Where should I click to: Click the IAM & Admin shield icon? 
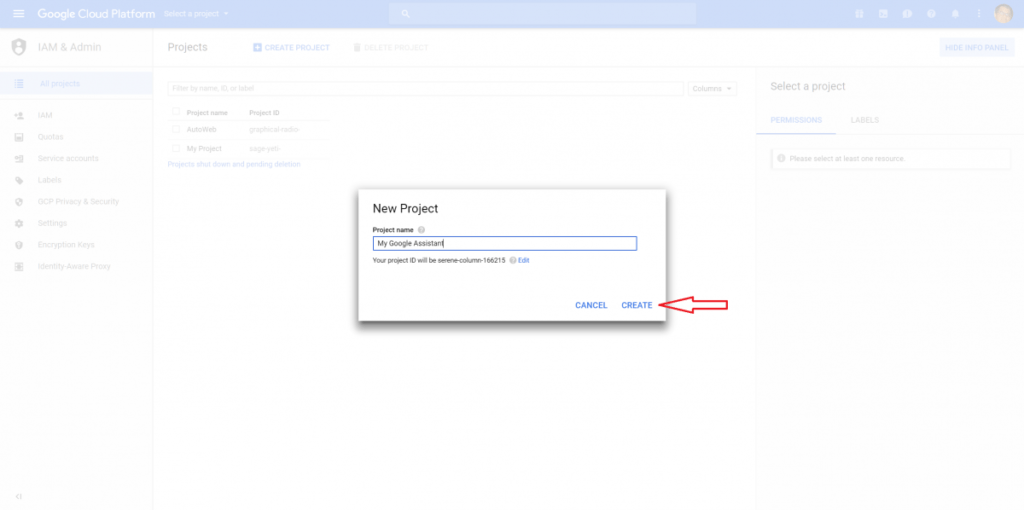point(19,47)
